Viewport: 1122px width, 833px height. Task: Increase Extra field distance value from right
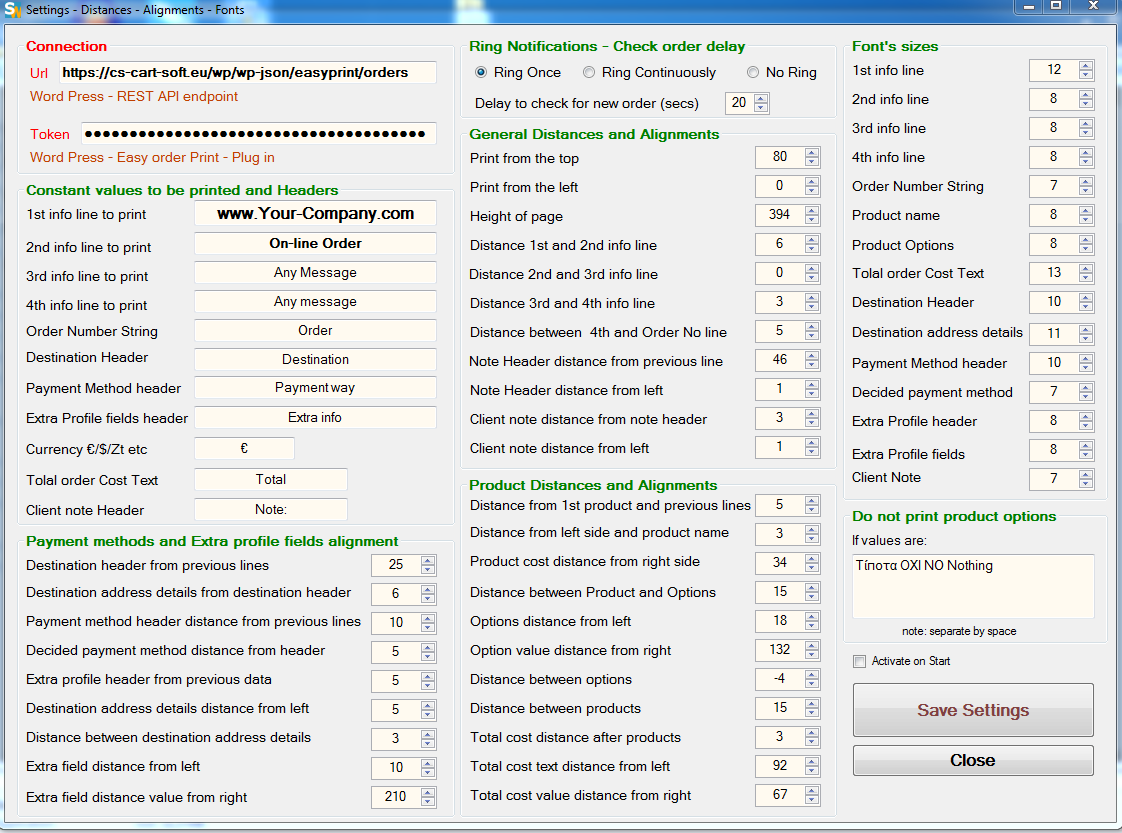pyautogui.click(x=428, y=792)
